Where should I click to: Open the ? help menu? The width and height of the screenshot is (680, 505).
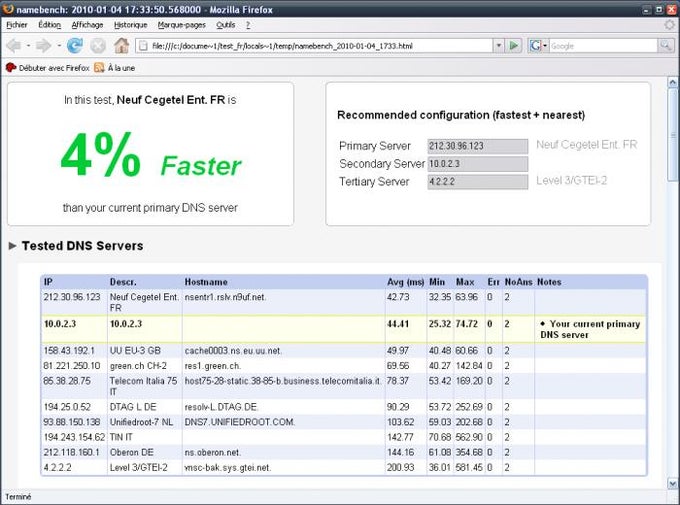[248, 25]
